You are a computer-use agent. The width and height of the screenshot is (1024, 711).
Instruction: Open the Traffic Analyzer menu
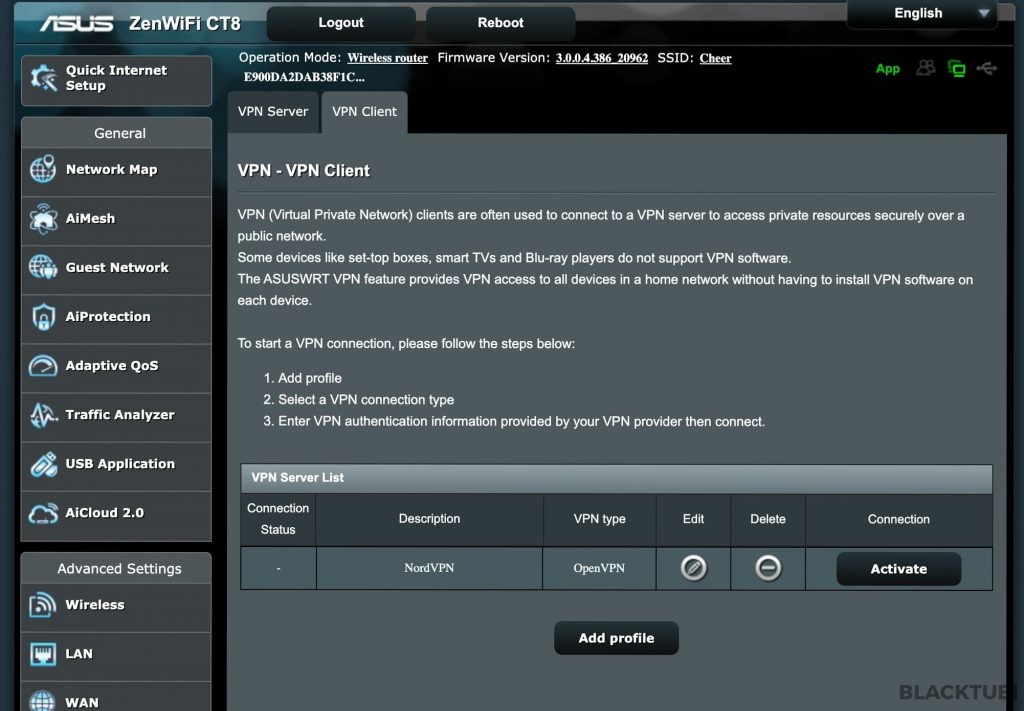click(x=116, y=415)
